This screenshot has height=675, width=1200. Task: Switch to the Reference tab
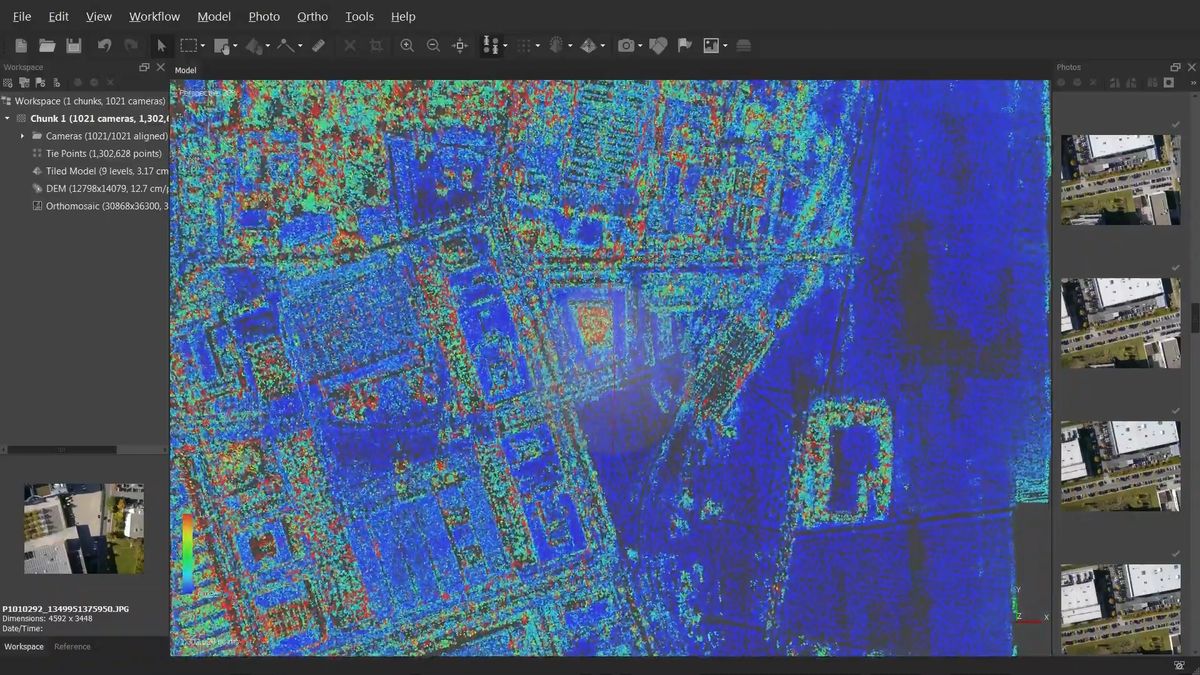click(x=72, y=647)
